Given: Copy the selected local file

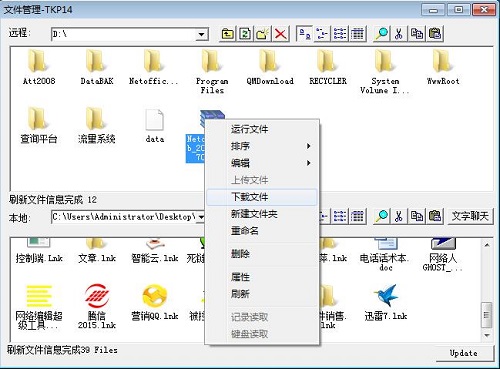Looking at the screenshot, I should 417,217.
